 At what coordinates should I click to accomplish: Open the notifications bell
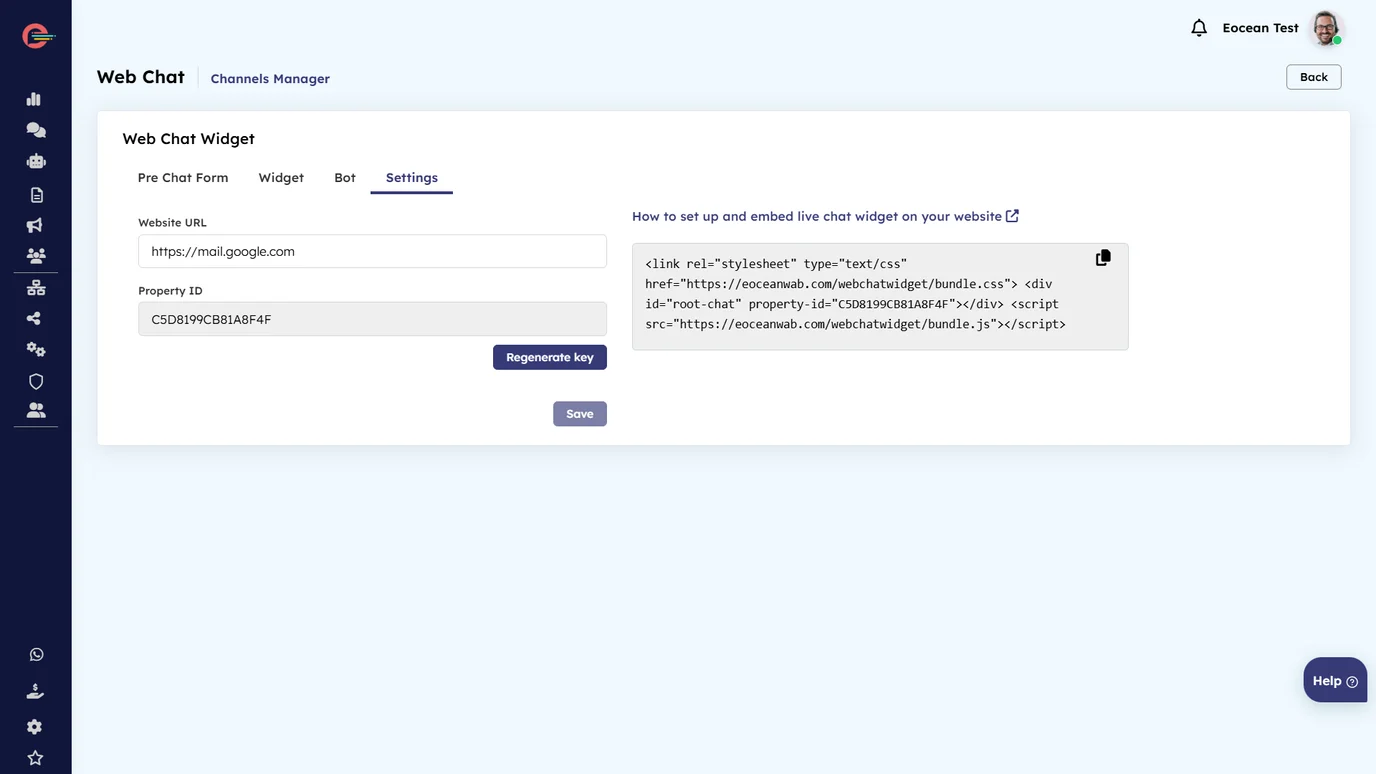click(1199, 28)
